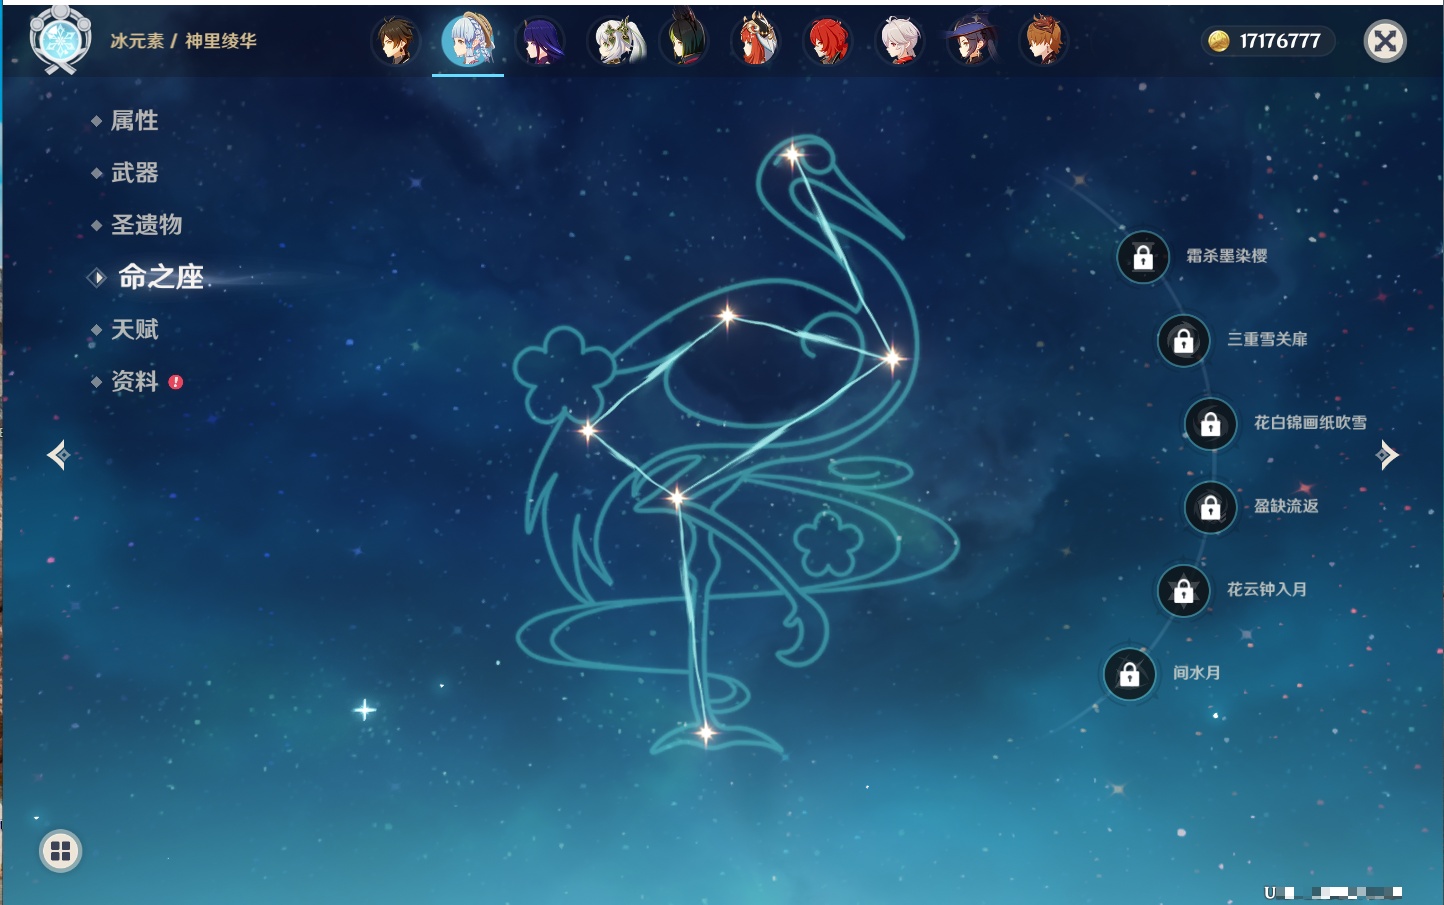Switch to Diluc's red-haired avatar
This screenshot has height=905, width=1444.
[828, 41]
